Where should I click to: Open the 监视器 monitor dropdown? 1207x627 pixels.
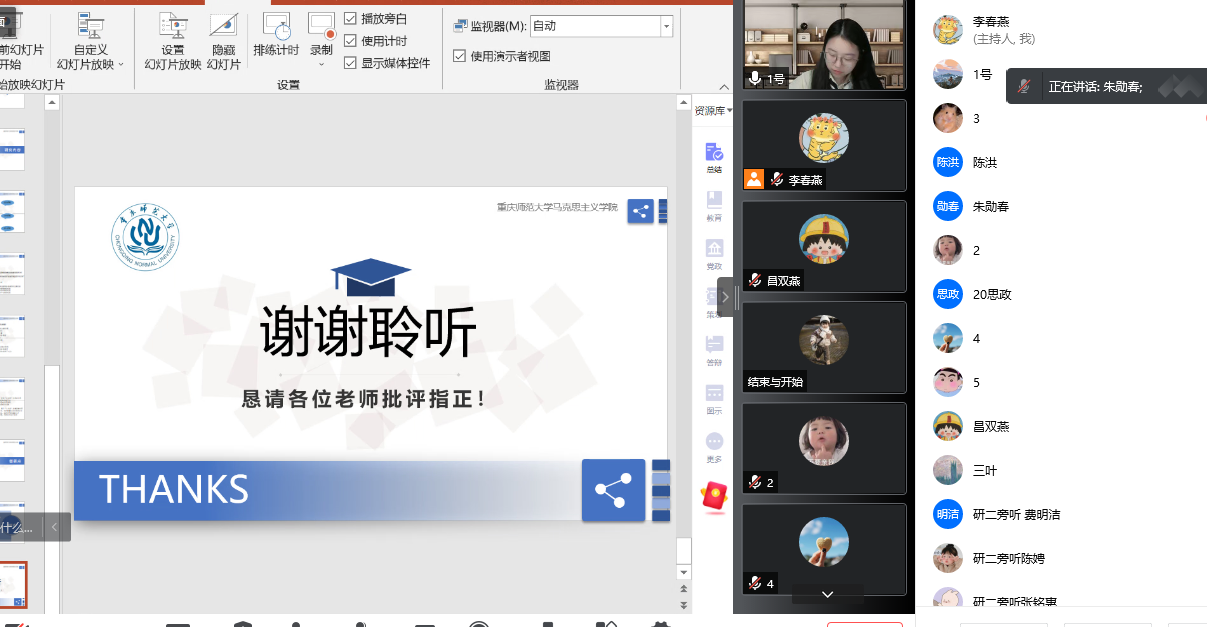[666, 26]
